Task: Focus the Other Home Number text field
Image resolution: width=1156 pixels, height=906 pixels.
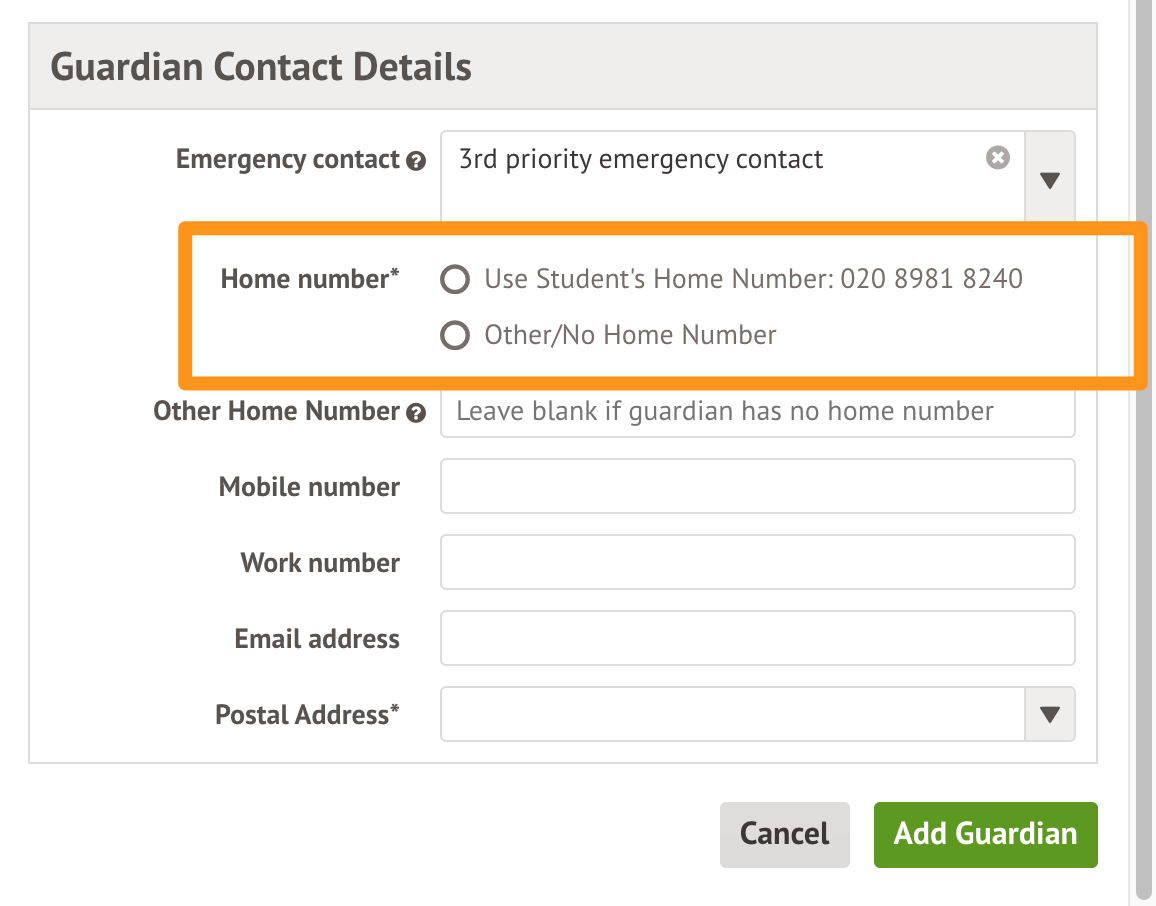Action: coord(756,412)
